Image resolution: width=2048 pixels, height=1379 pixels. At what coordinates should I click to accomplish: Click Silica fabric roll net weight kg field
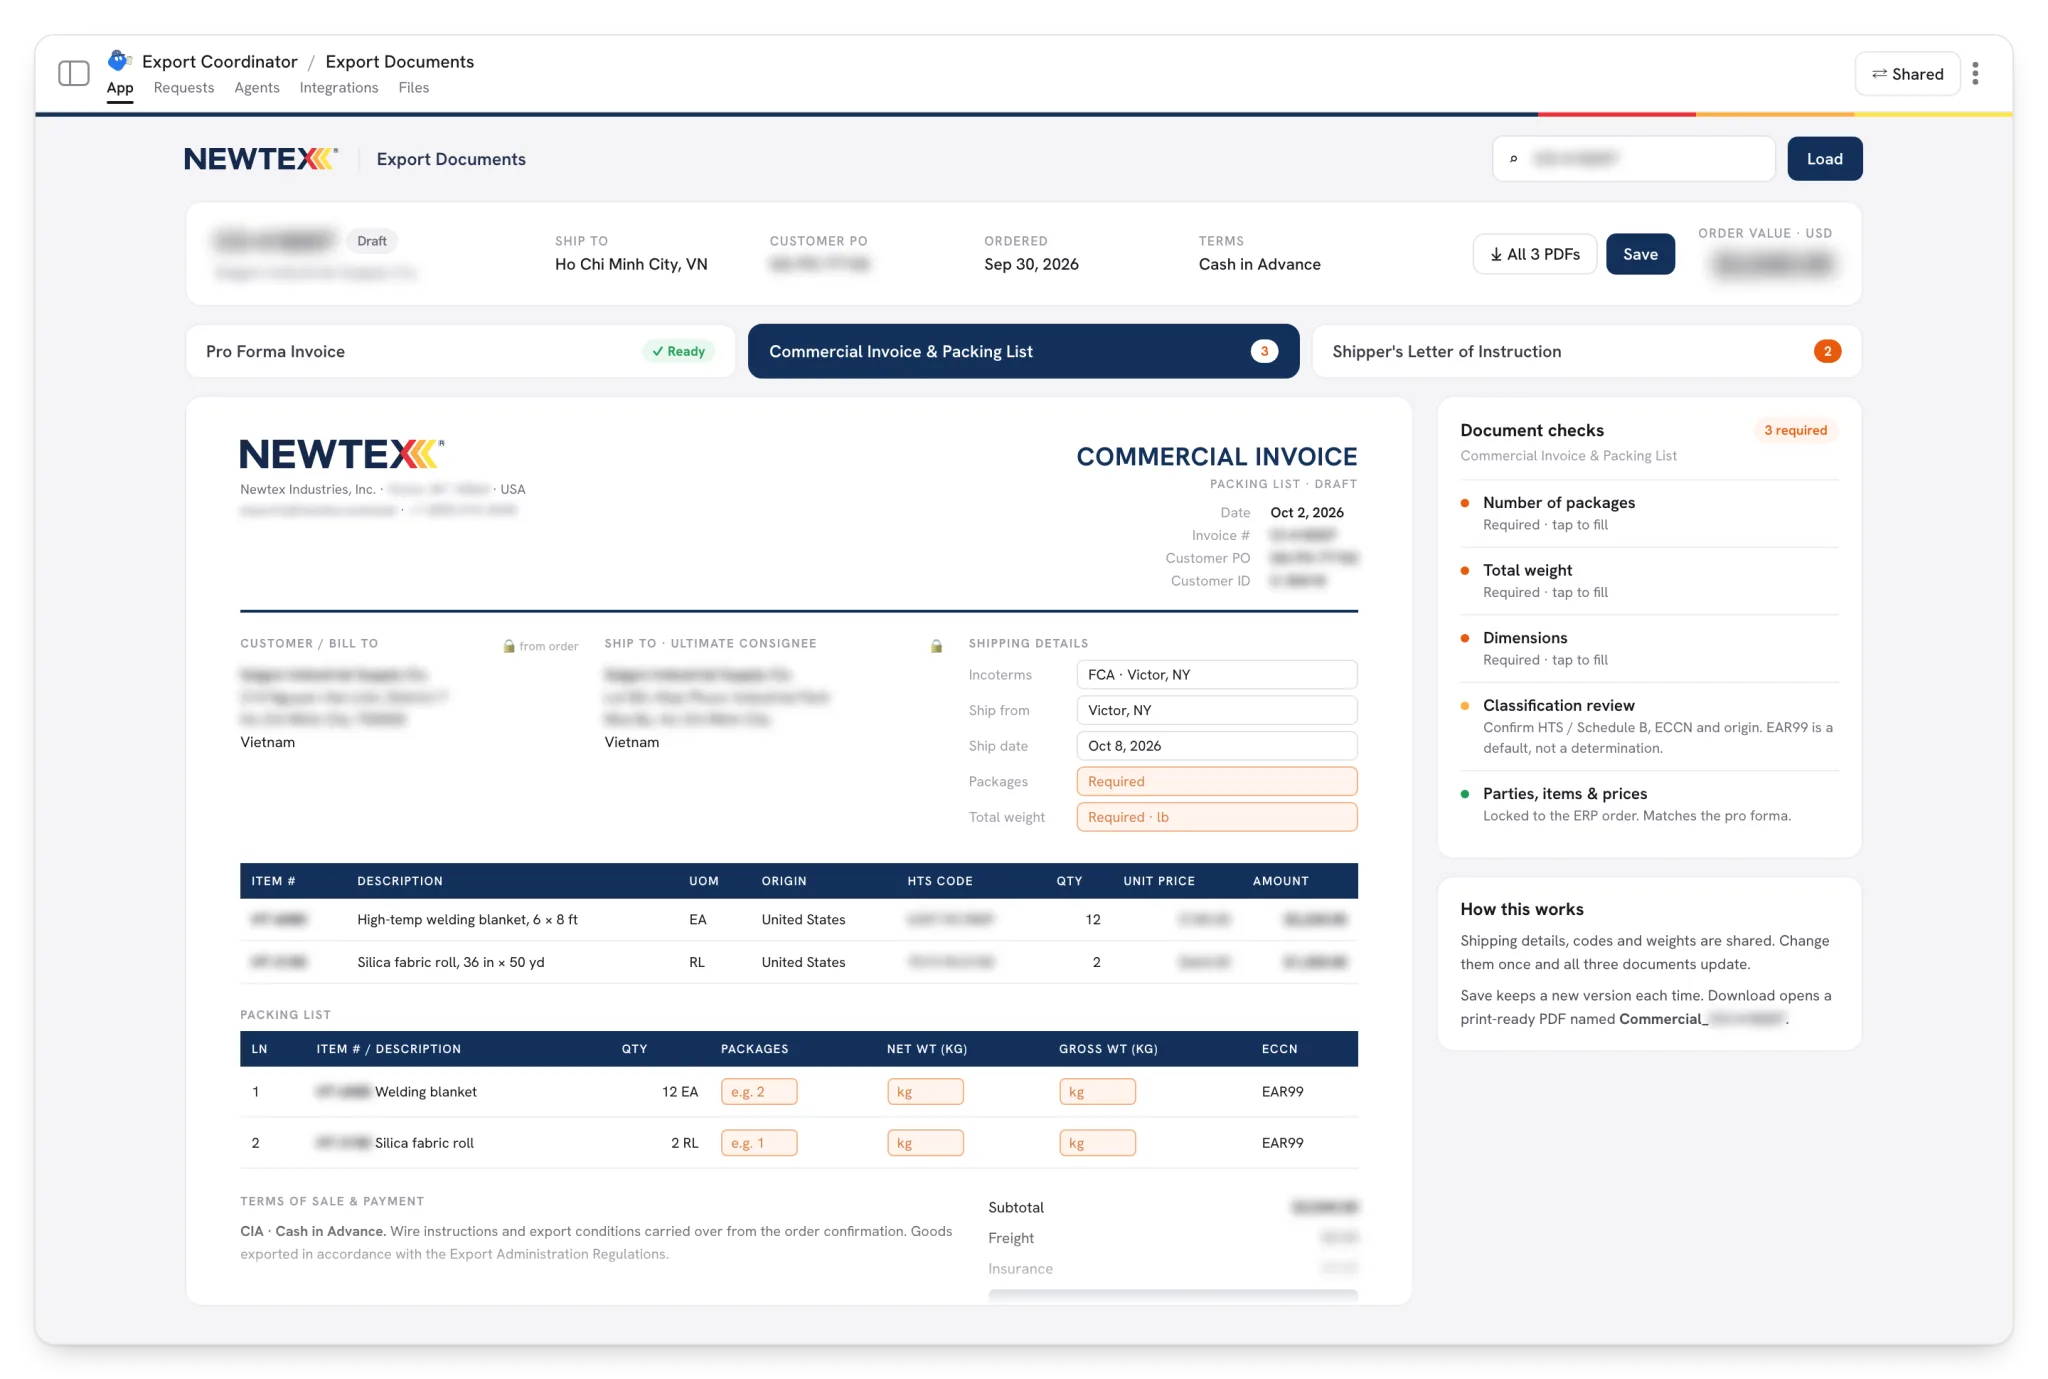click(x=925, y=1143)
